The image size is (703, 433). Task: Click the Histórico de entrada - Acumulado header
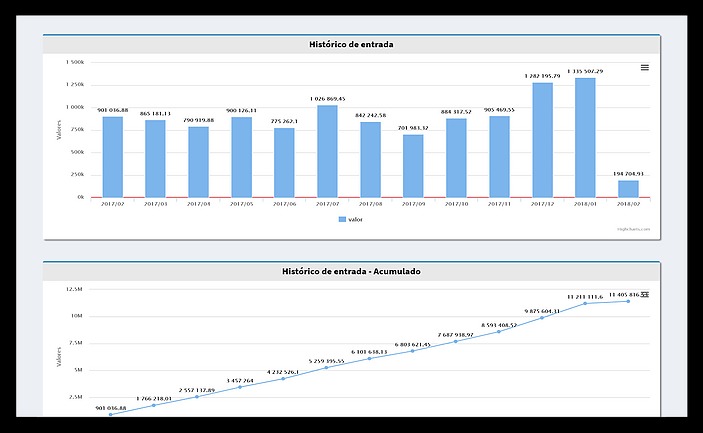(x=351, y=271)
